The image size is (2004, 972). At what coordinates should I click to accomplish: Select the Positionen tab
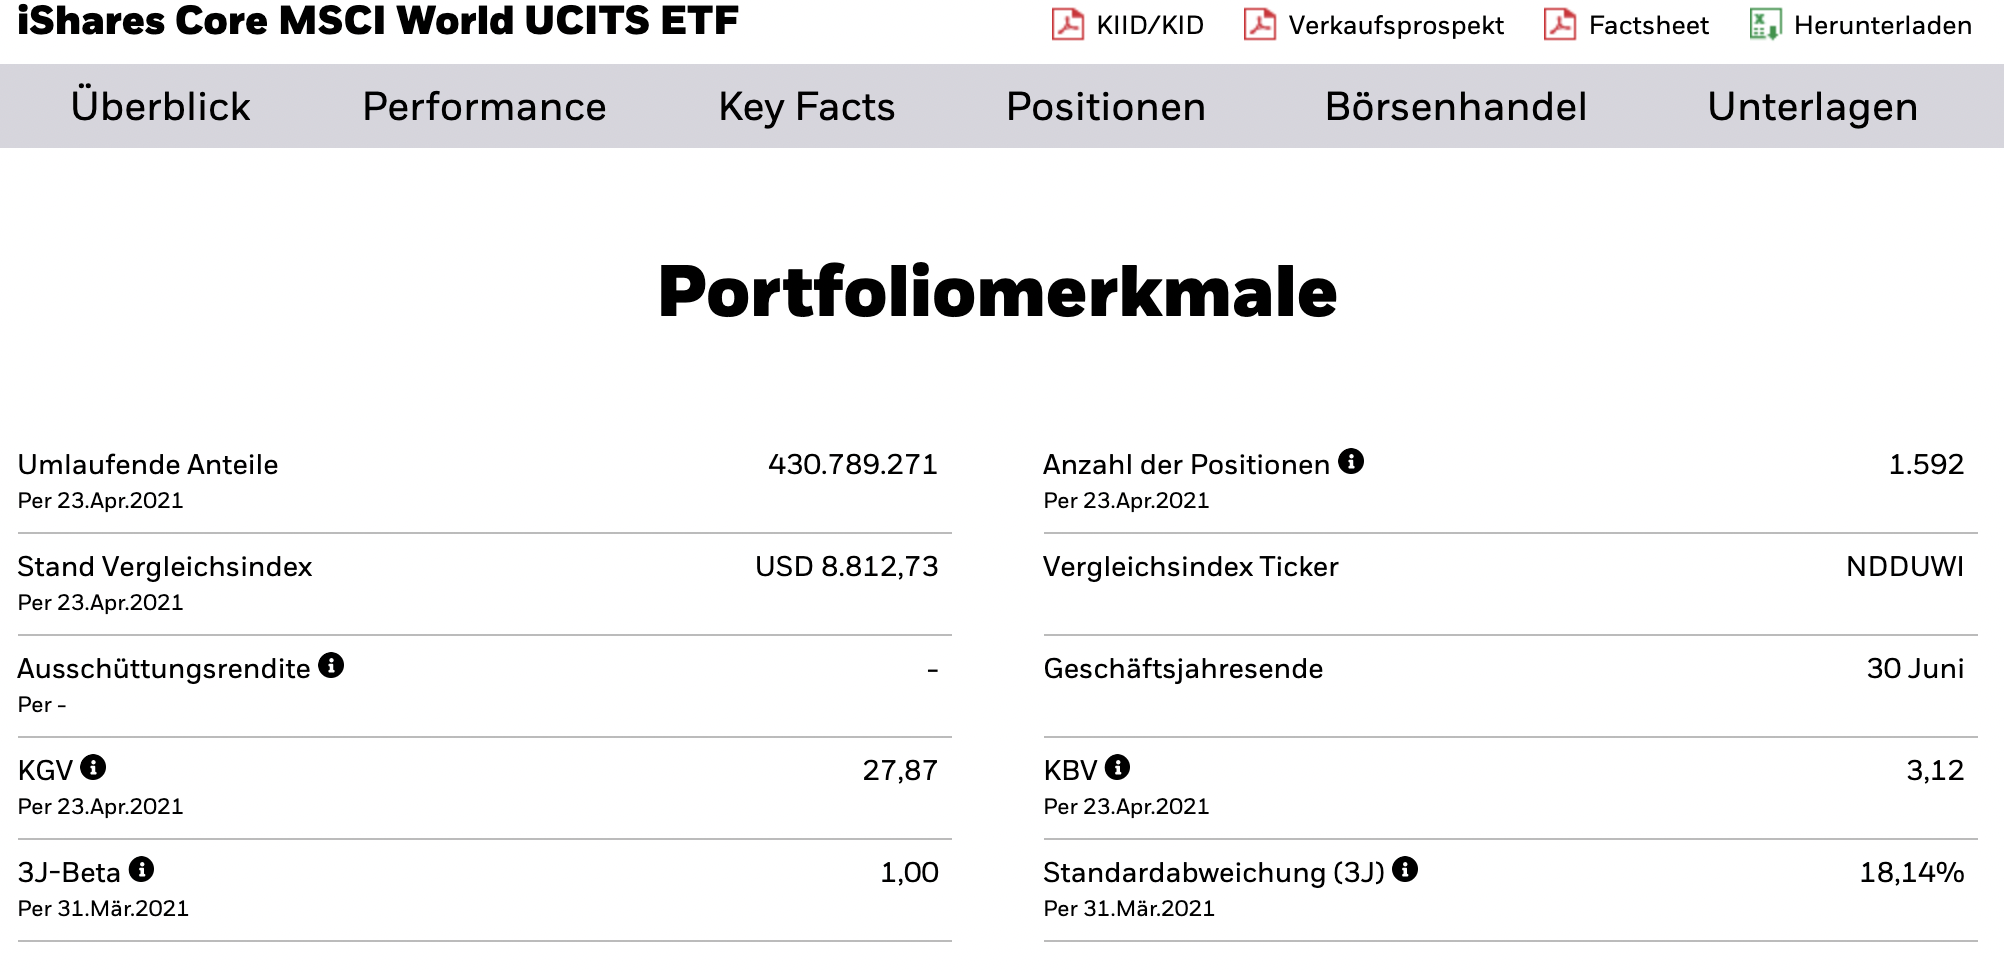tap(1105, 107)
